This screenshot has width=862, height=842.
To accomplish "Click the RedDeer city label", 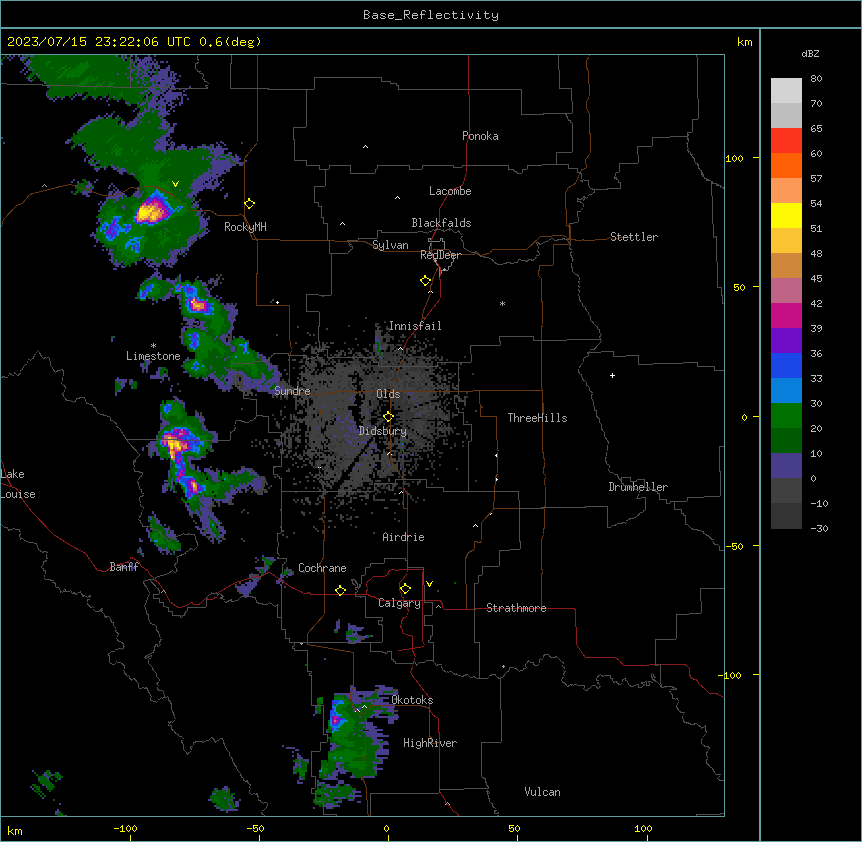I will click(x=440, y=255).
